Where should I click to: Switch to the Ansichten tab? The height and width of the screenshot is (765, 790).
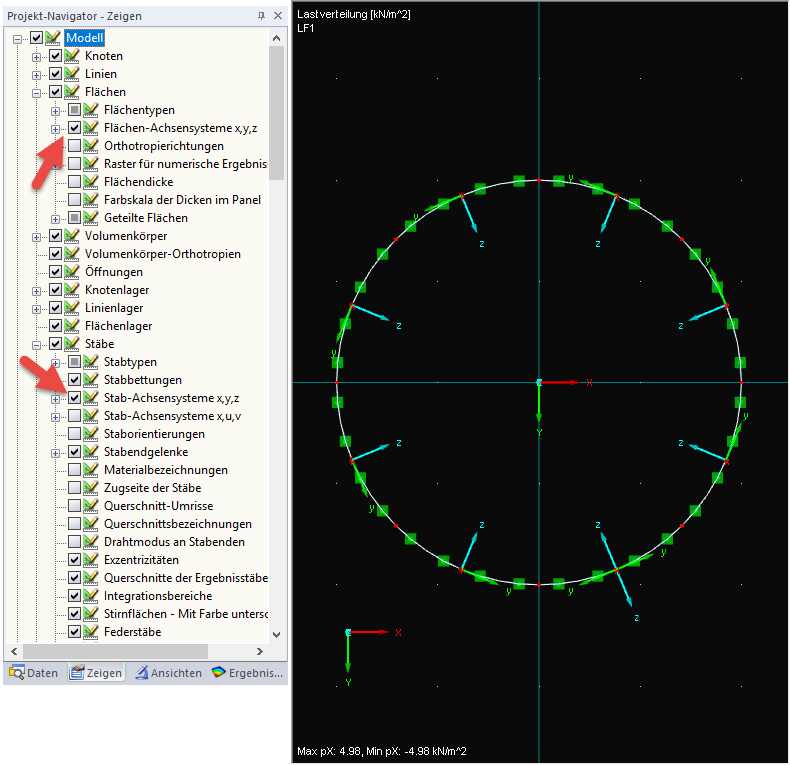(168, 672)
